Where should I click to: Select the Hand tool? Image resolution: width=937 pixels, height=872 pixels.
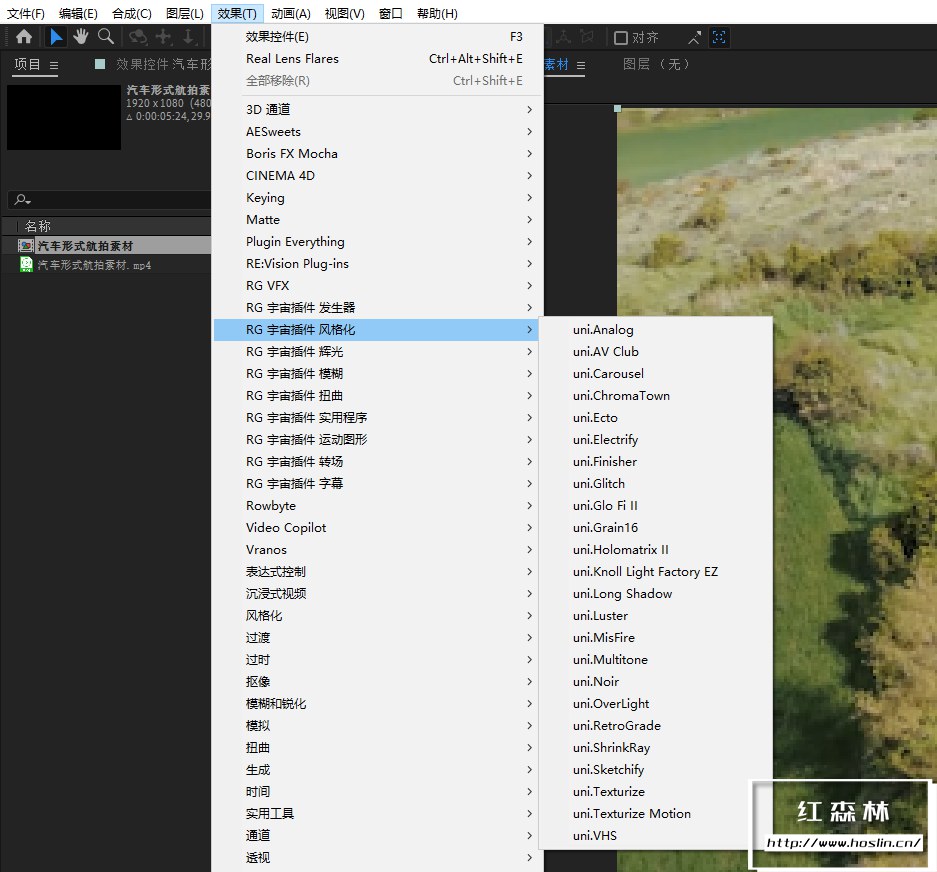81,37
